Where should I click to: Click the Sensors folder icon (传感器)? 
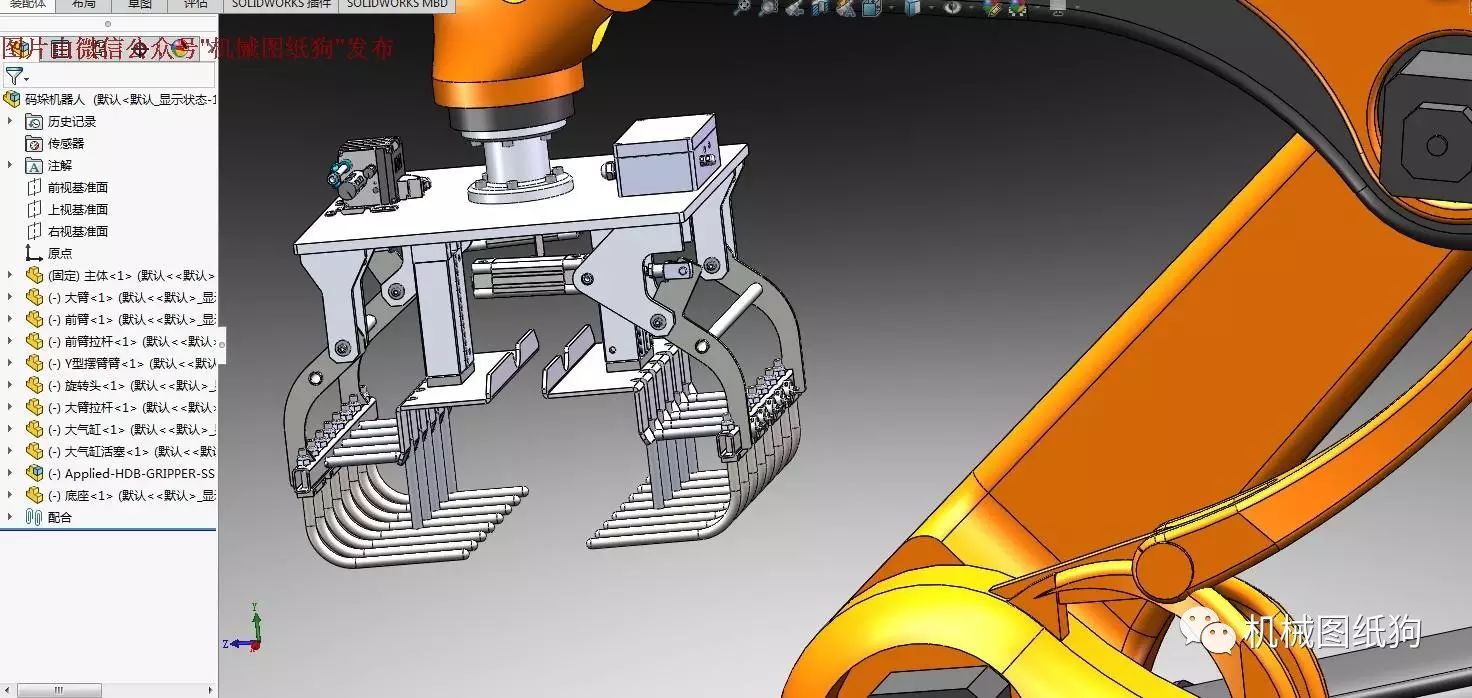click(34, 143)
